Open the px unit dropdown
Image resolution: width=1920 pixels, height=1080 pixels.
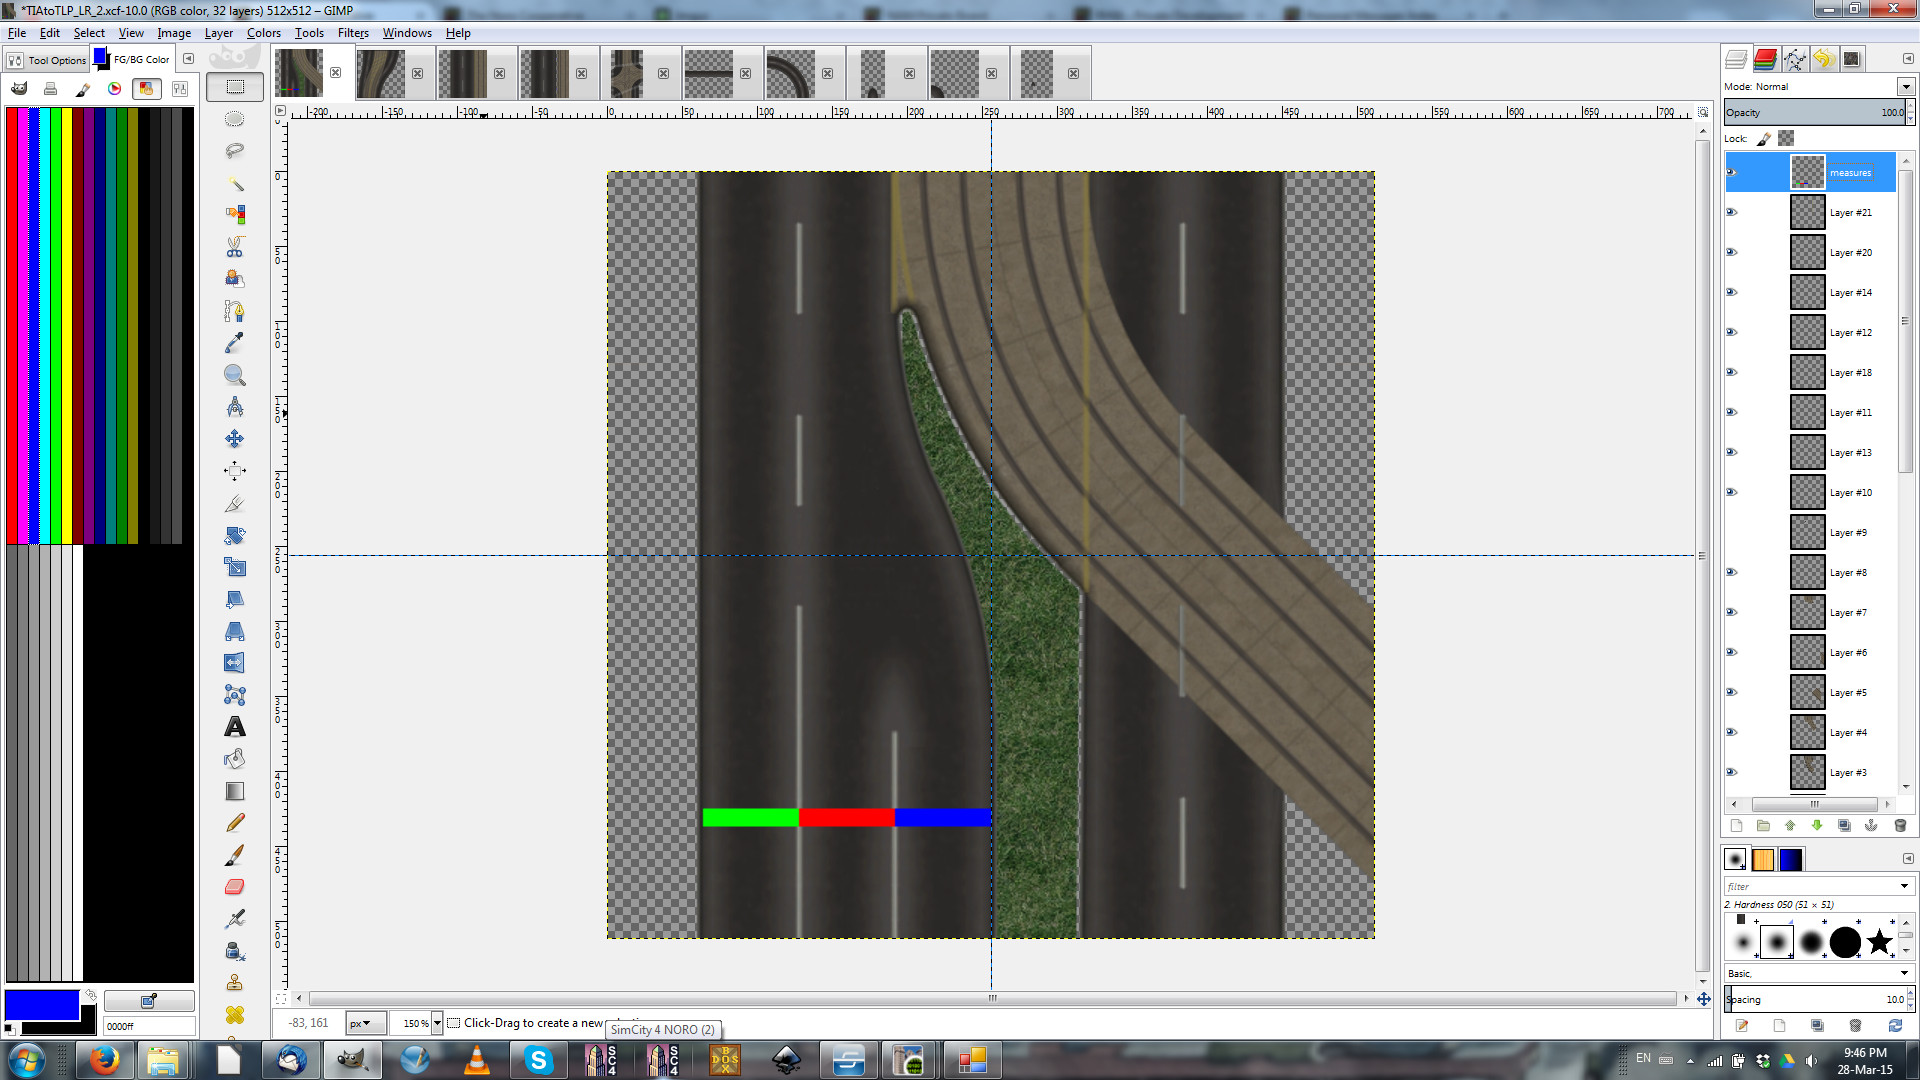click(x=366, y=1023)
